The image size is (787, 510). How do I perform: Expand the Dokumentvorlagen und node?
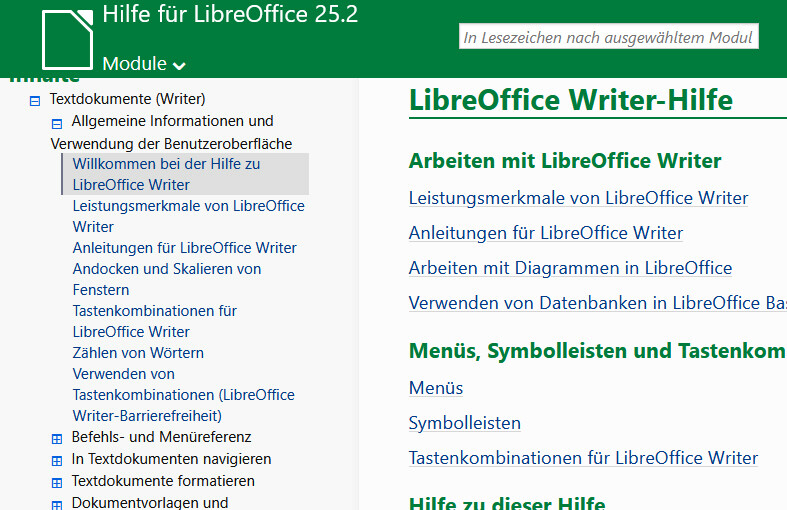pos(57,504)
